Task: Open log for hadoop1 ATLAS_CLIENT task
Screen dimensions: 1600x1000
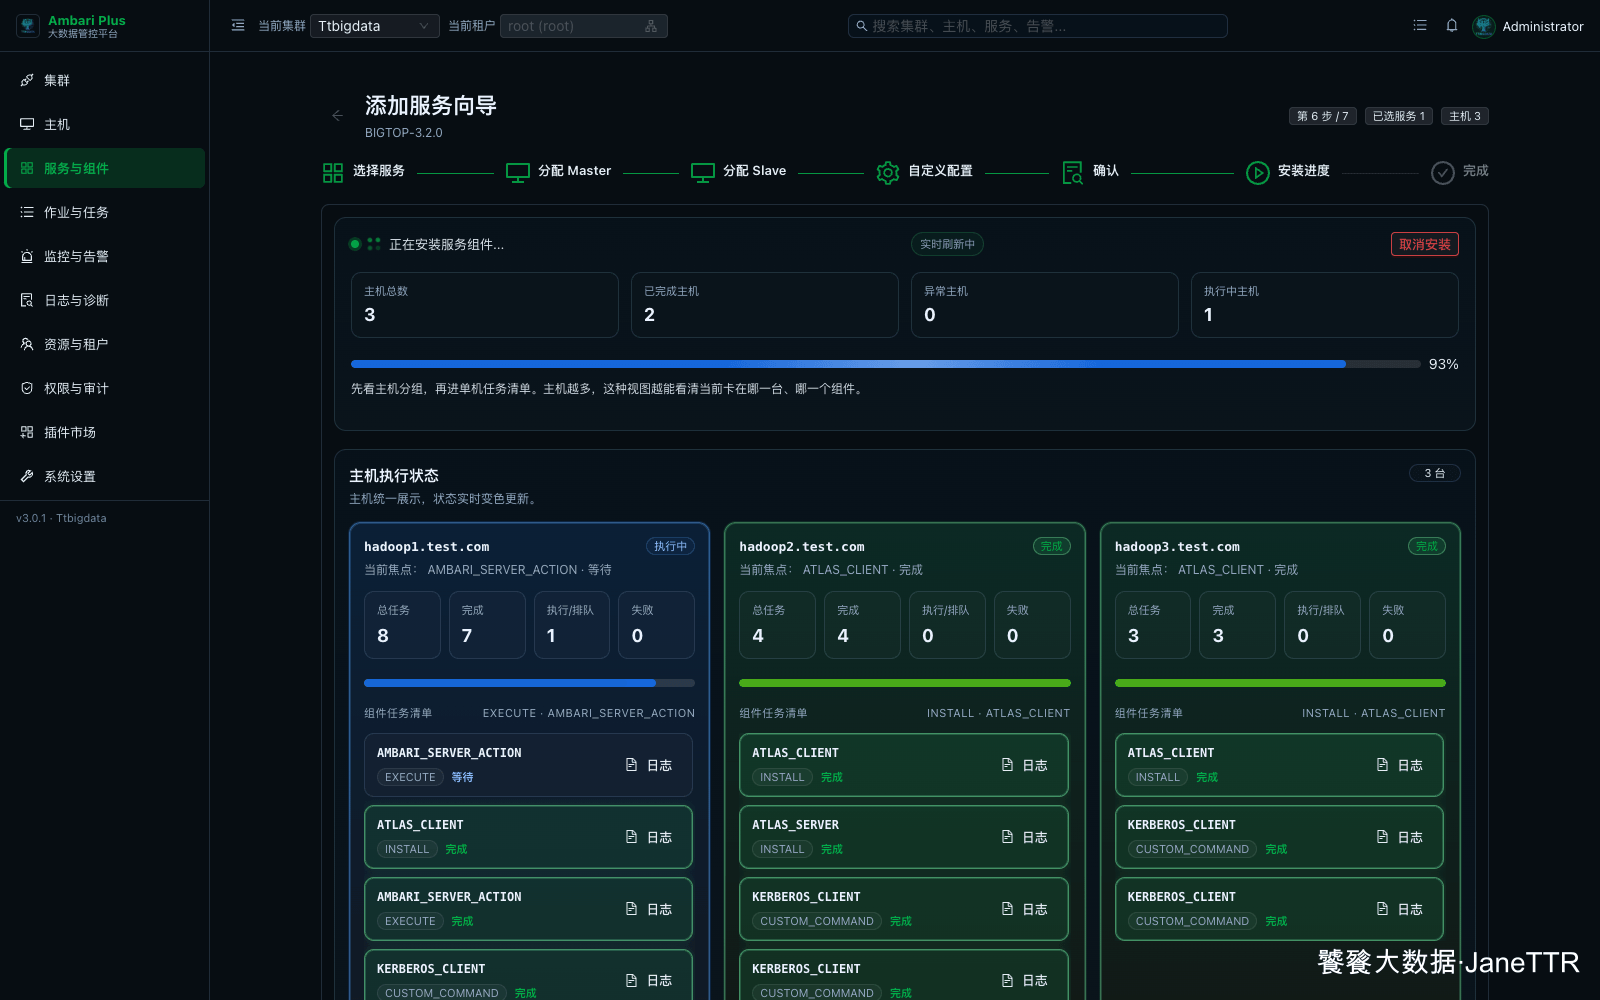Action: click(649, 837)
